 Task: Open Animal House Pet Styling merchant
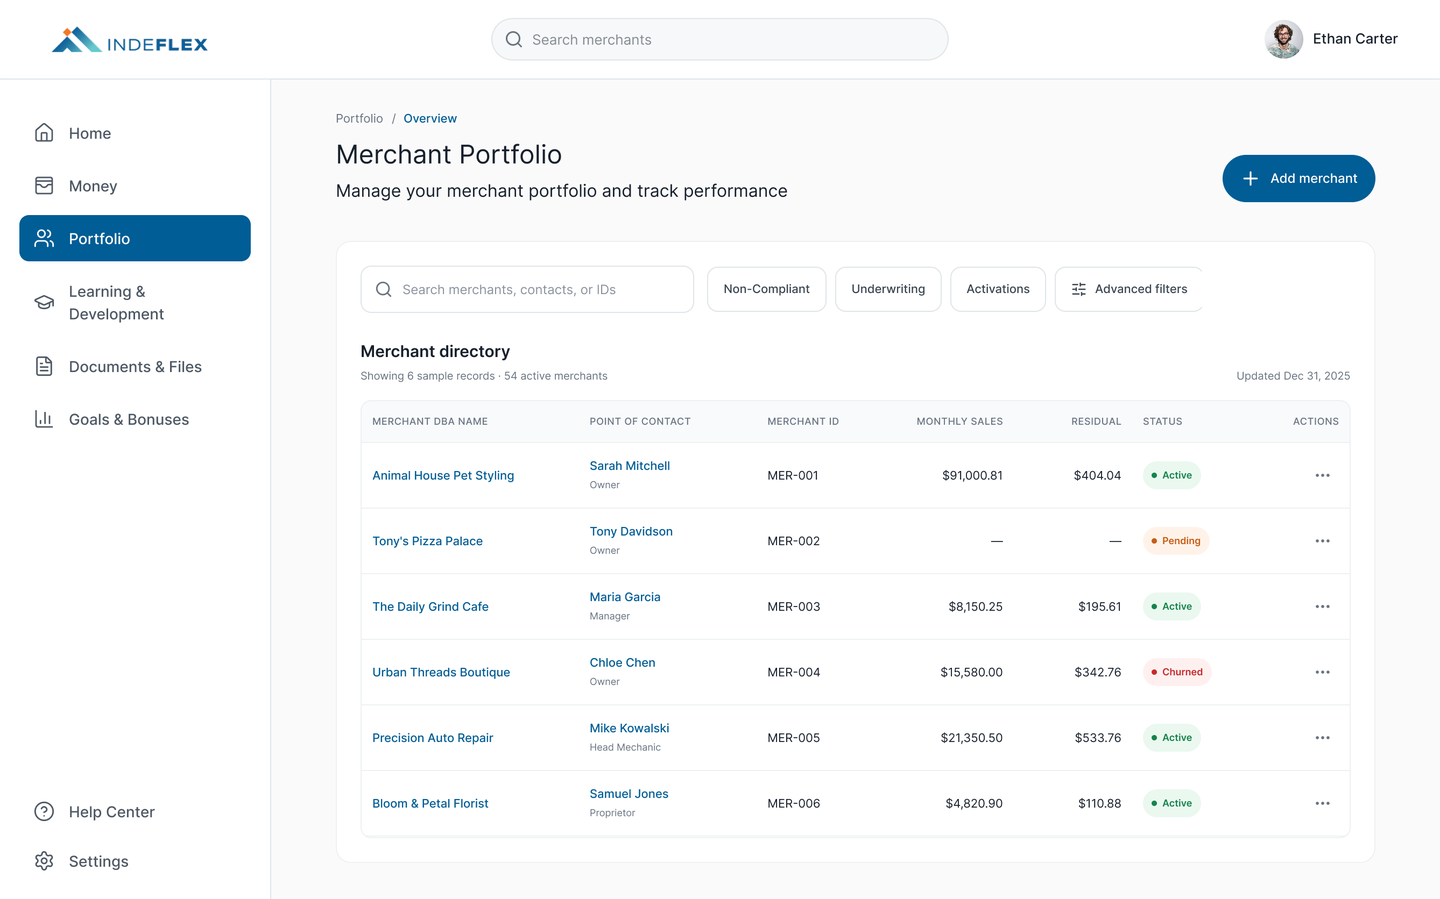(443, 475)
